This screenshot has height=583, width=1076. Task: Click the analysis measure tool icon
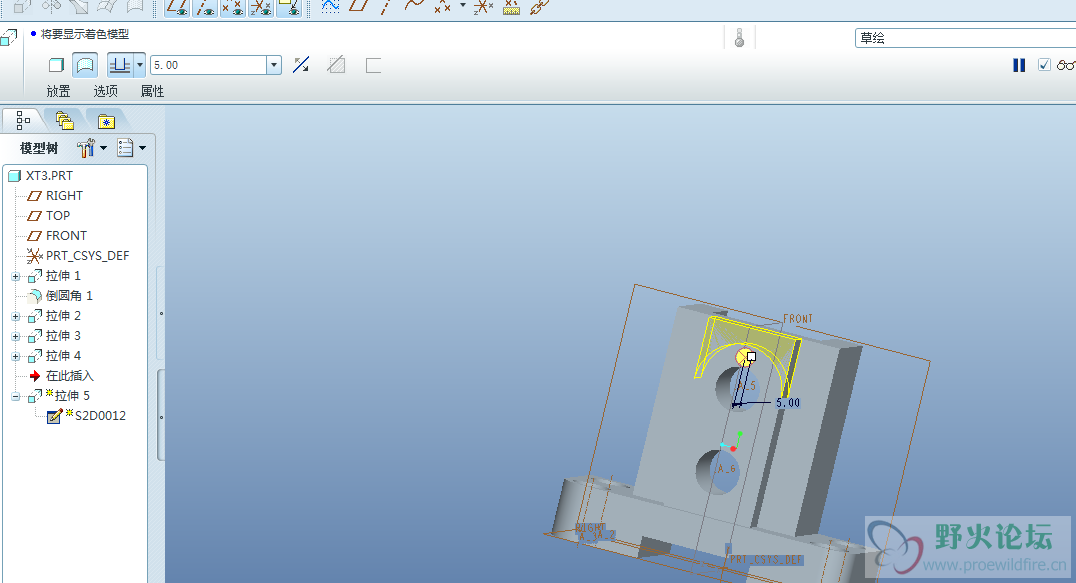coord(511,7)
